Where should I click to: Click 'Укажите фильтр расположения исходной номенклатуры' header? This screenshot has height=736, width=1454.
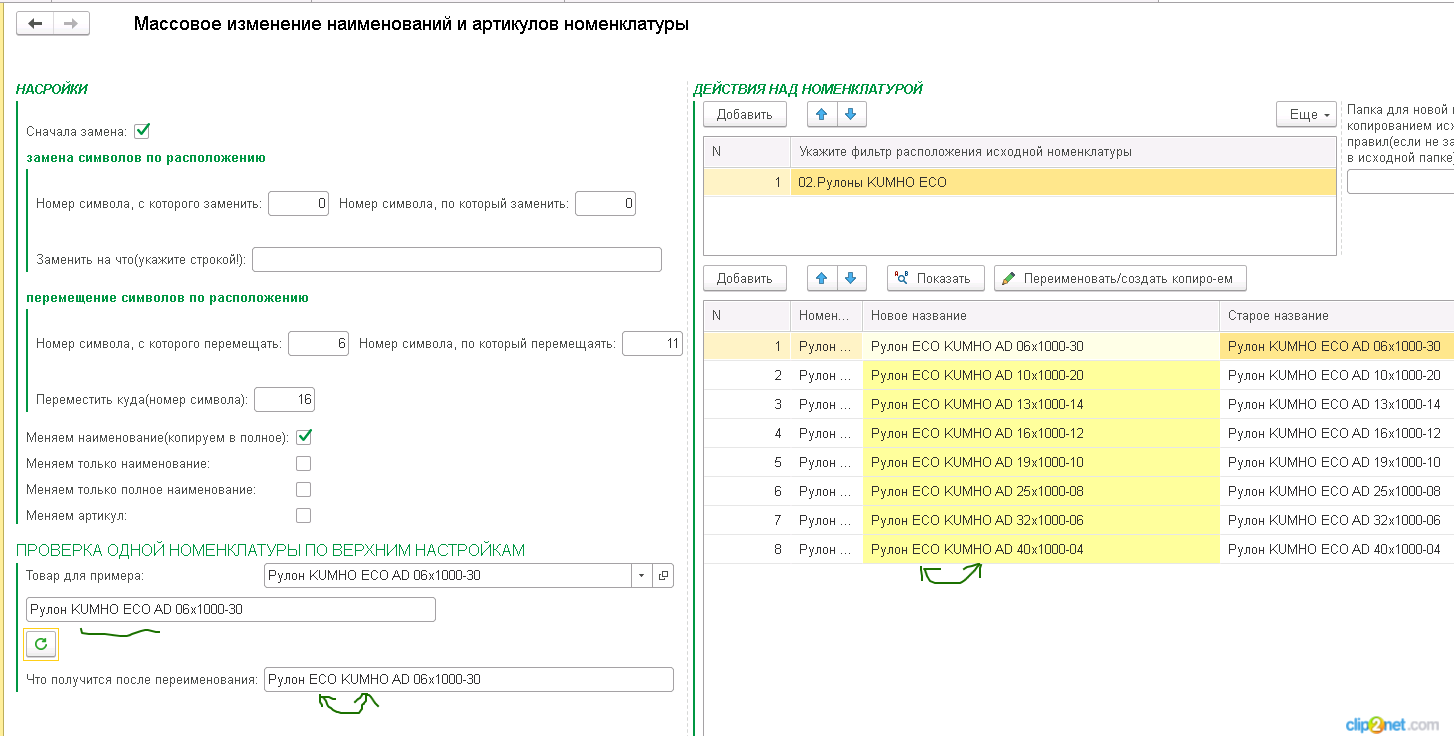(1063, 152)
